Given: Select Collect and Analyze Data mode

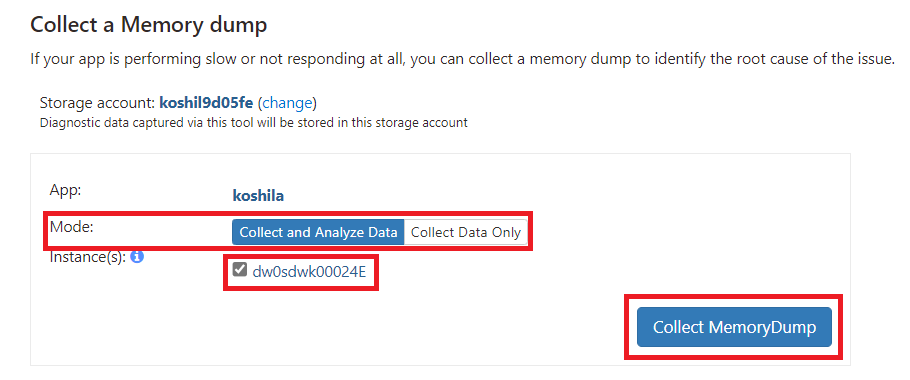Looking at the screenshot, I should click(x=318, y=232).
